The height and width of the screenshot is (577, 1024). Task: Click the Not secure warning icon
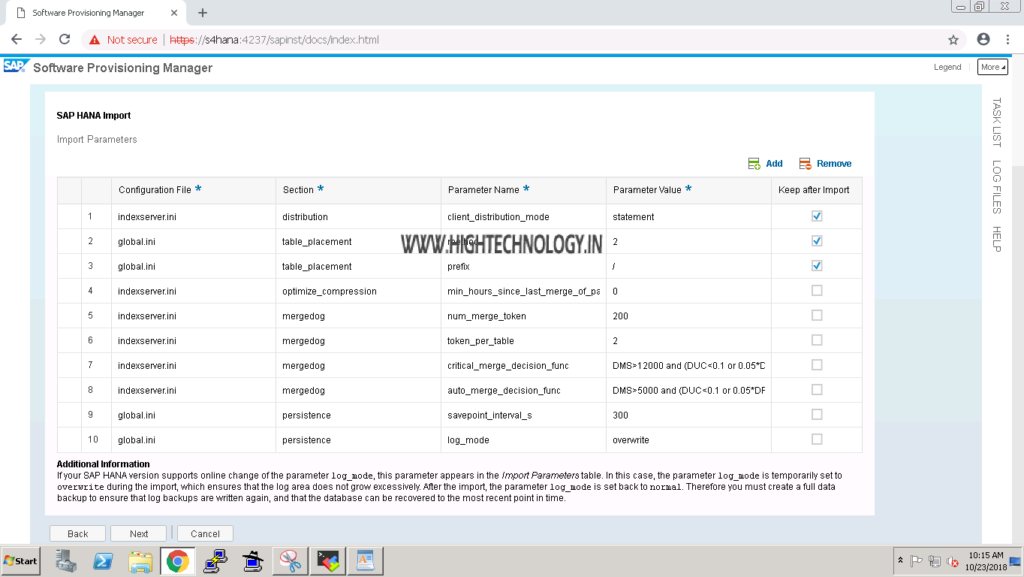[x=95, y=40]
